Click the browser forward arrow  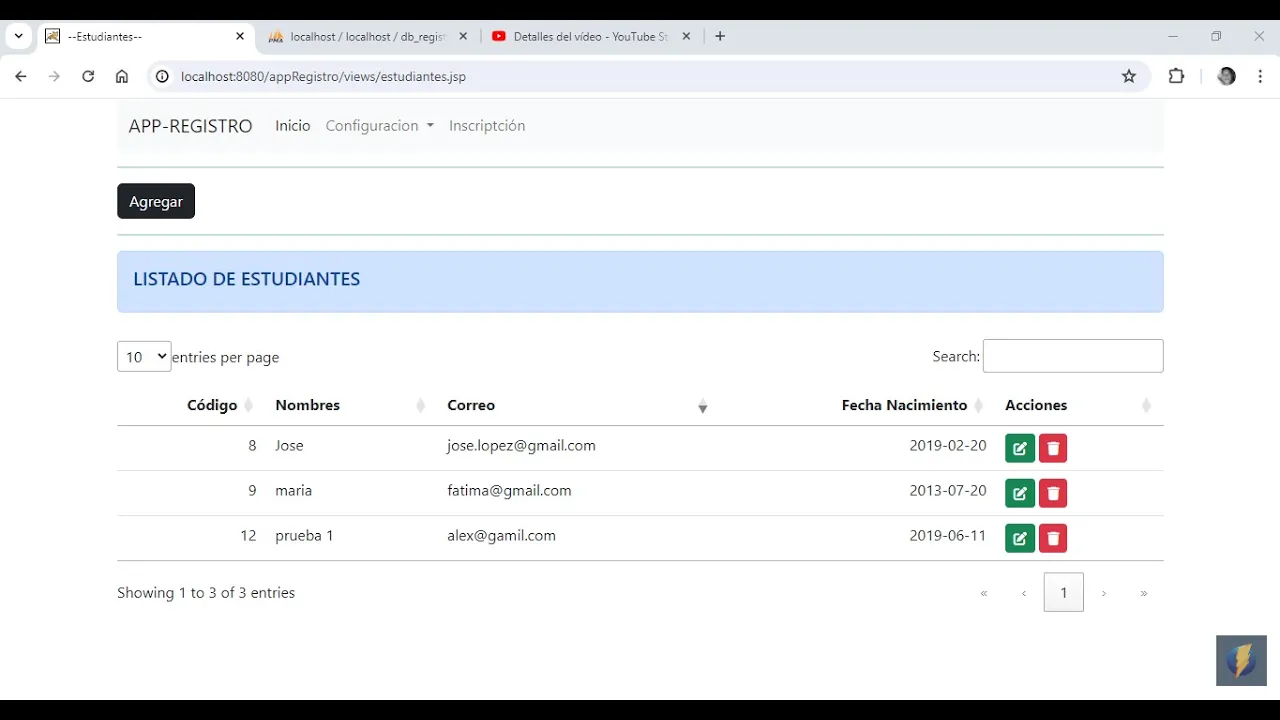click(x=54, y=76)
